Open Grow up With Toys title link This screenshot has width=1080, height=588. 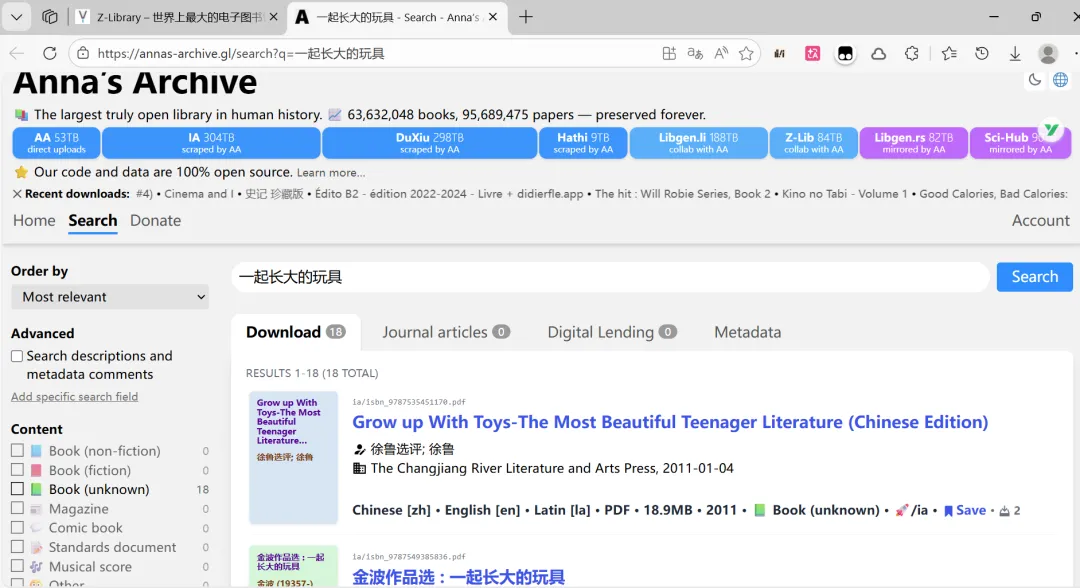pos(670,422)
